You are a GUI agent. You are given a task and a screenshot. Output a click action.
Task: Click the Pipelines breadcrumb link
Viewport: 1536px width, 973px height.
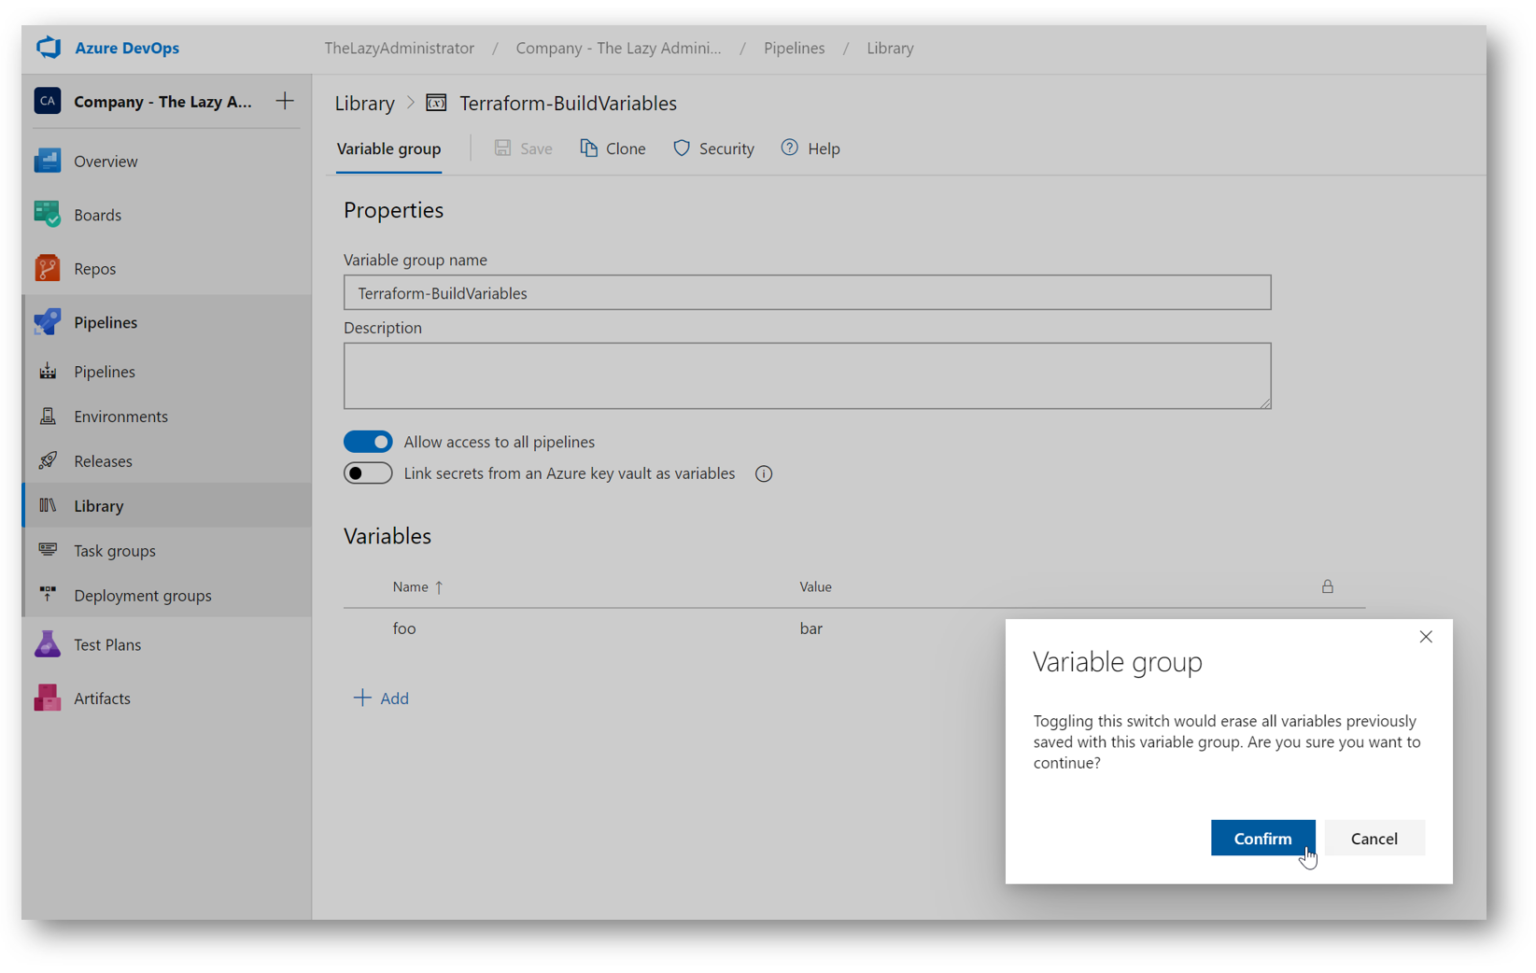pos(794,48)
